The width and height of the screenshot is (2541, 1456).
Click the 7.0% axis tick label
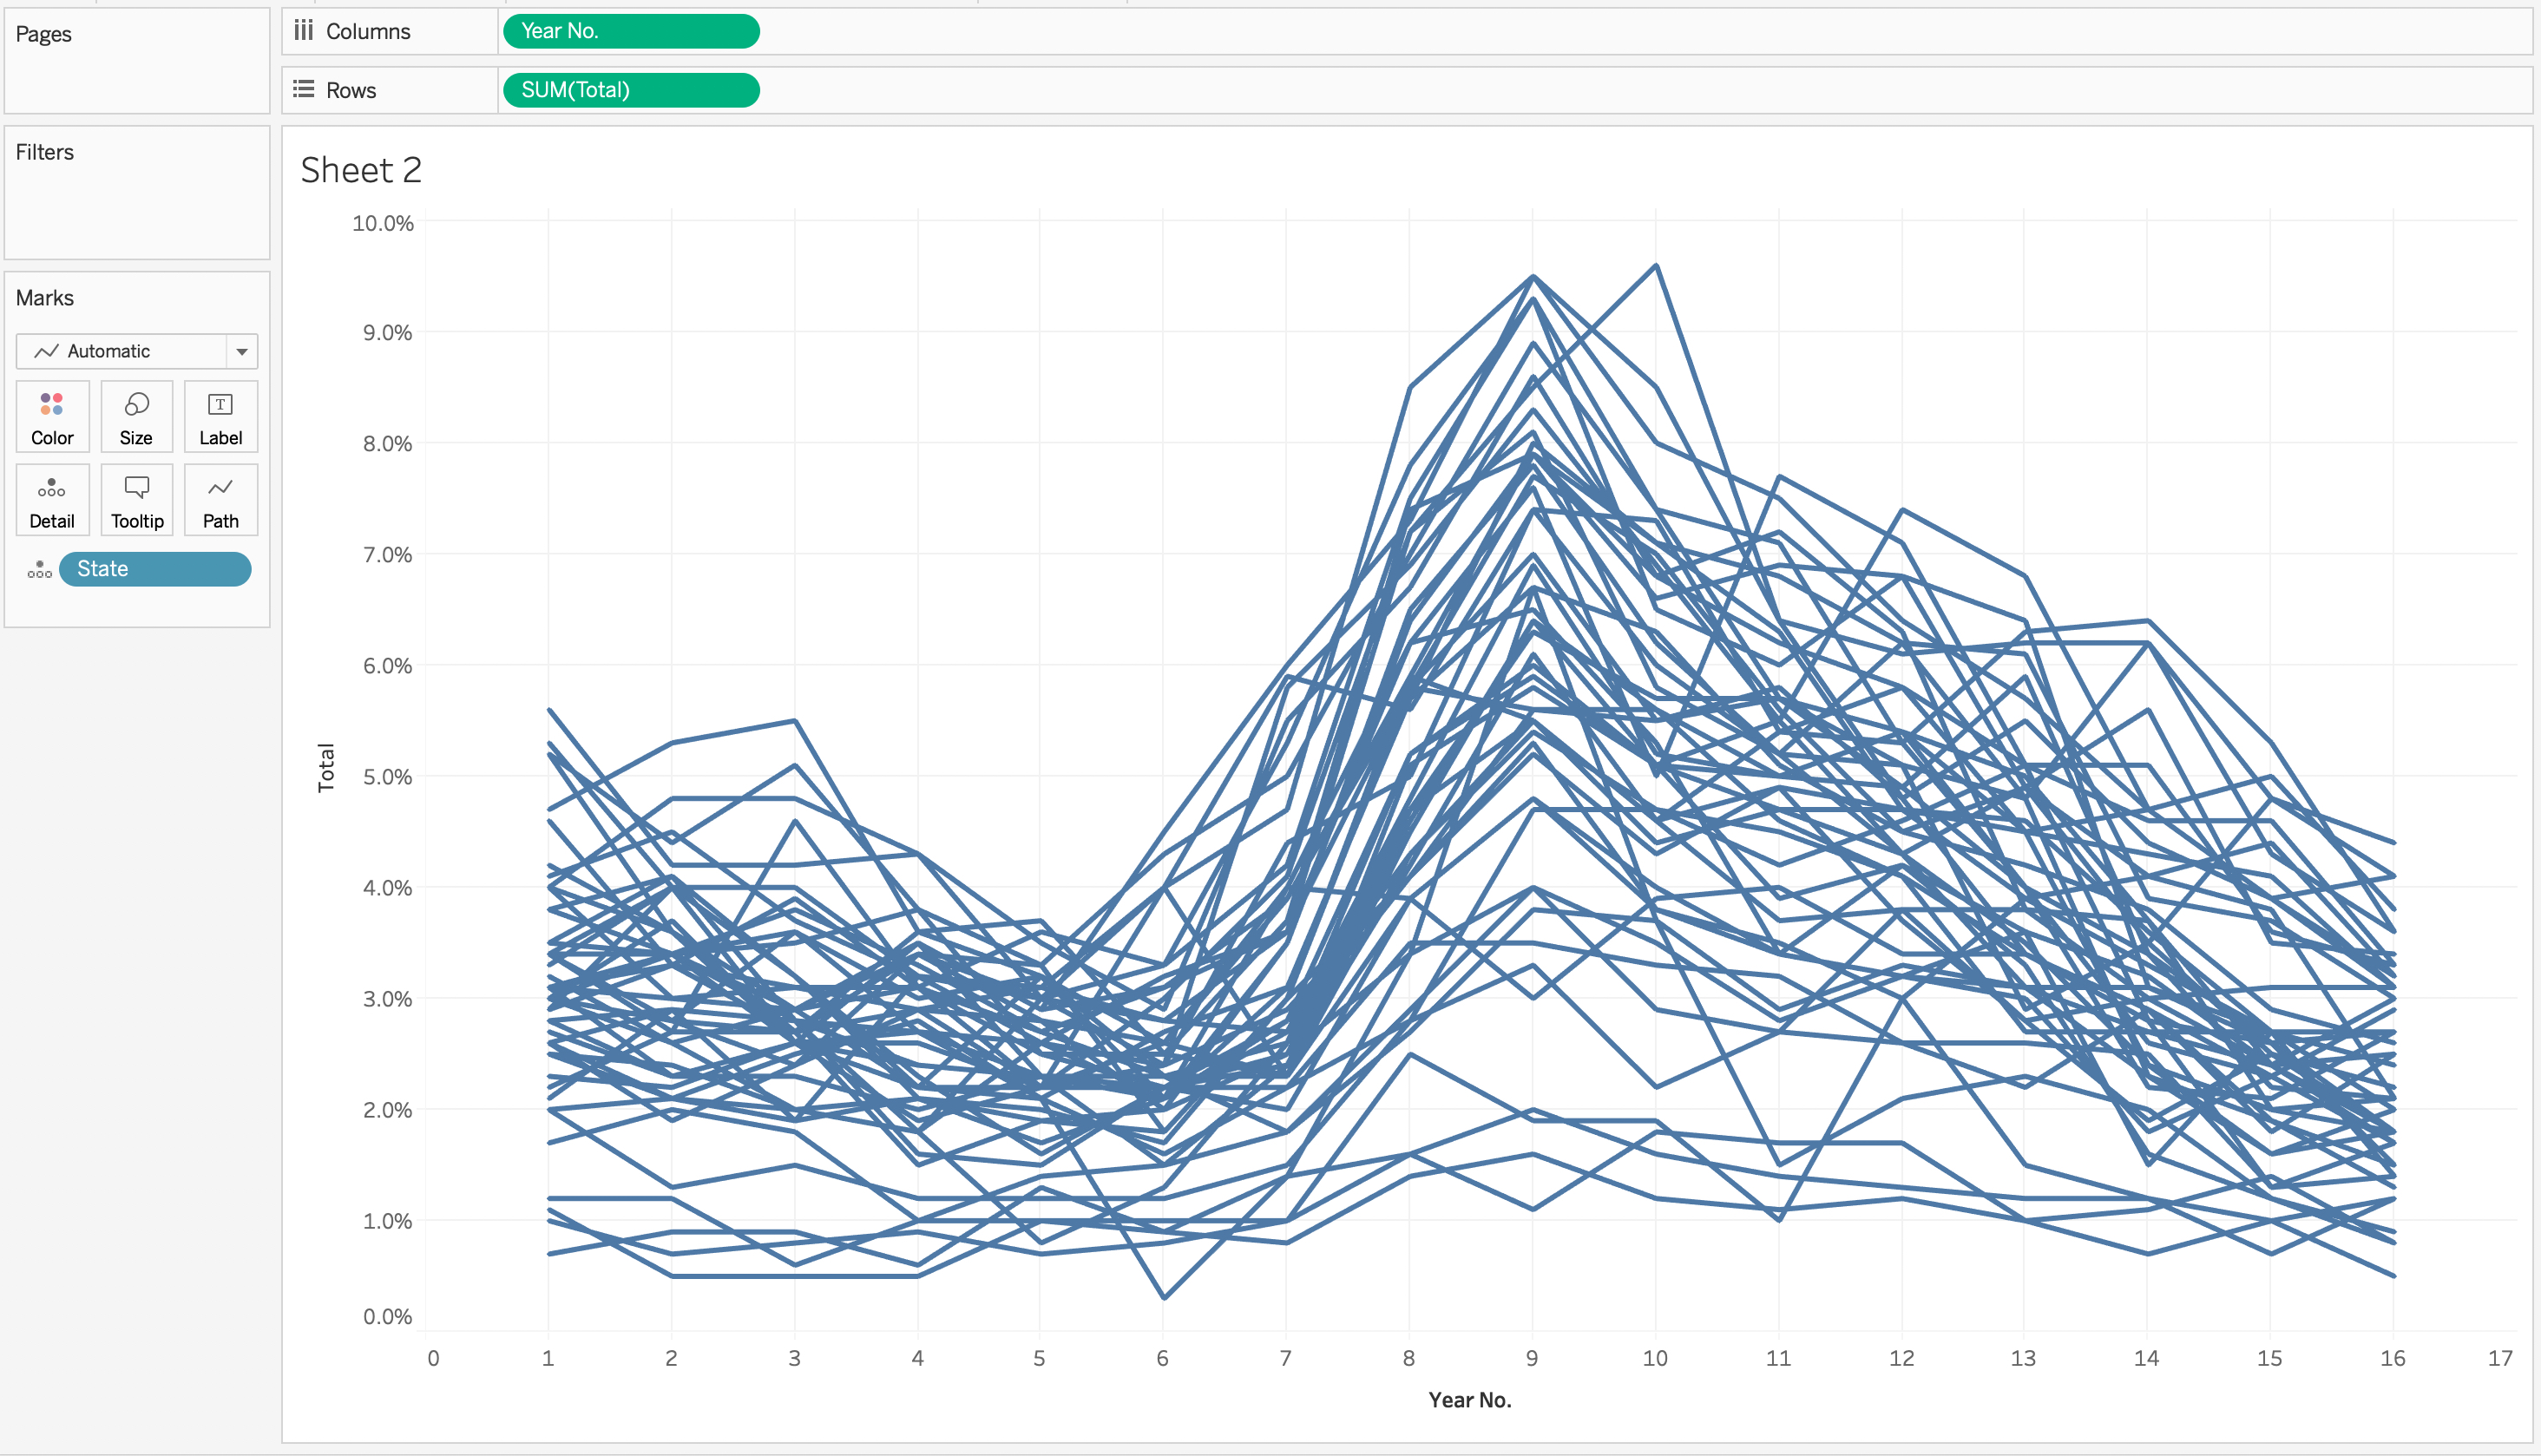click(x=387, y=555)
